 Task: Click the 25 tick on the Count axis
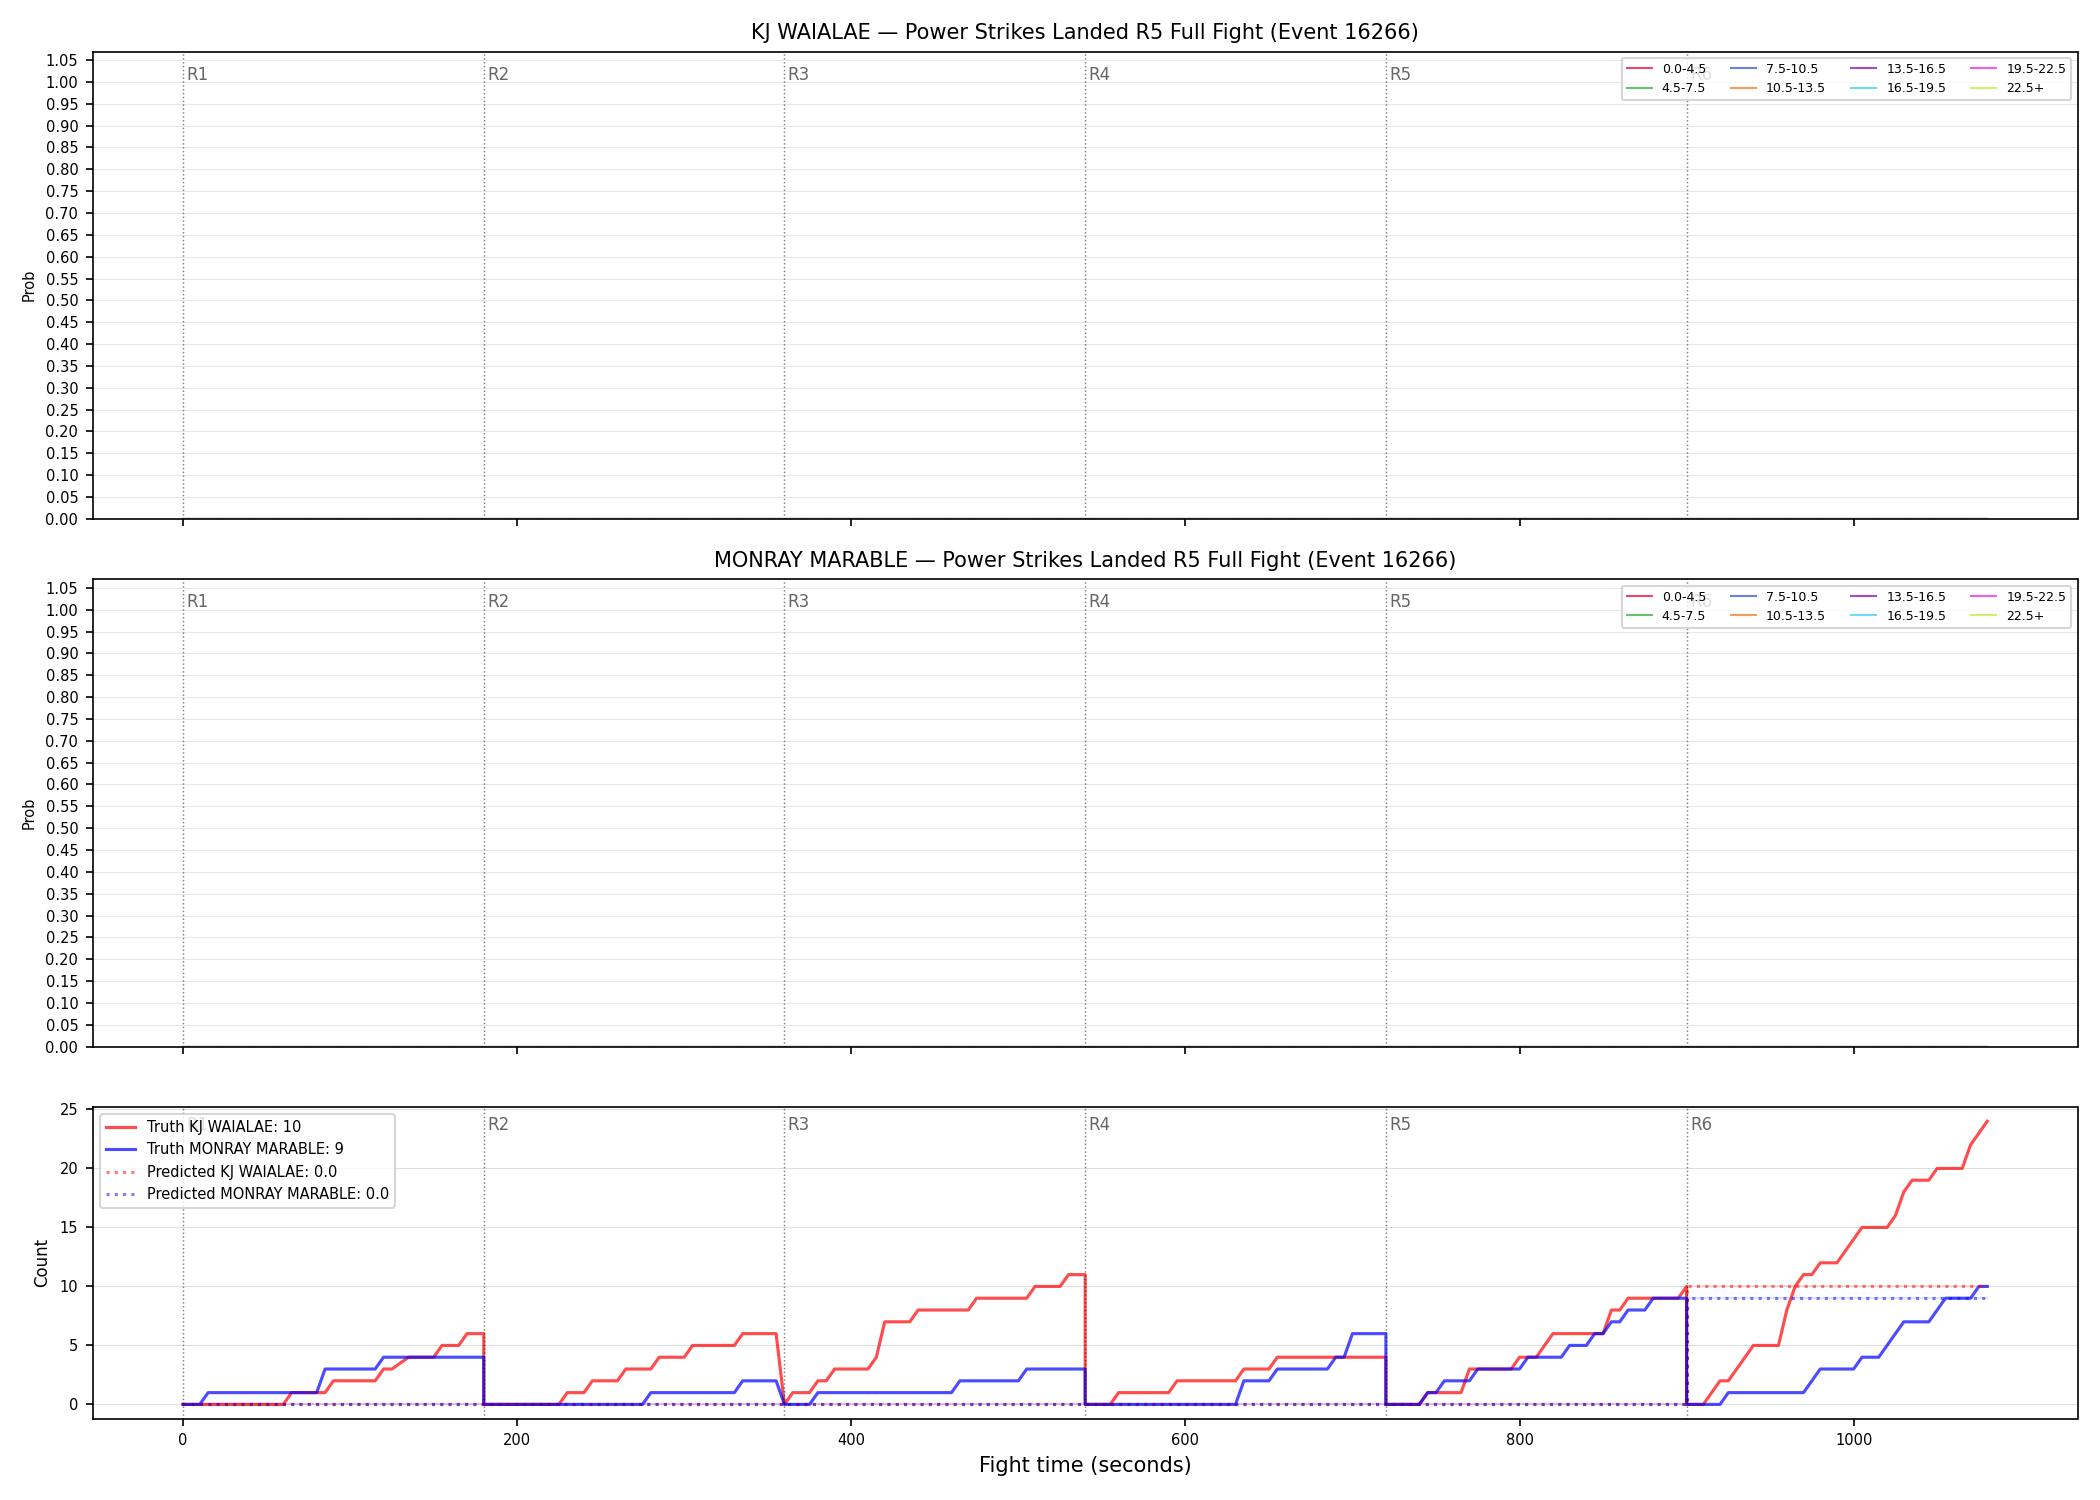(x=69, y=1110)
